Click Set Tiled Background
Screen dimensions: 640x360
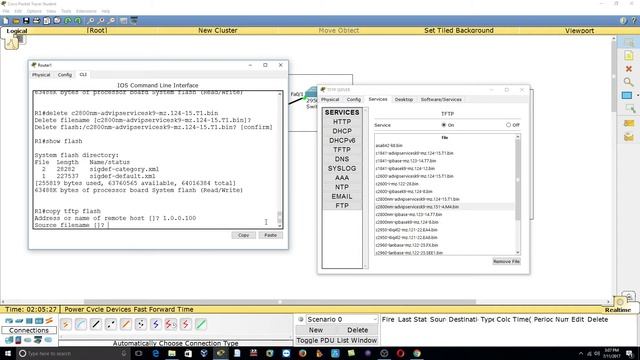(x=459, y=31)
